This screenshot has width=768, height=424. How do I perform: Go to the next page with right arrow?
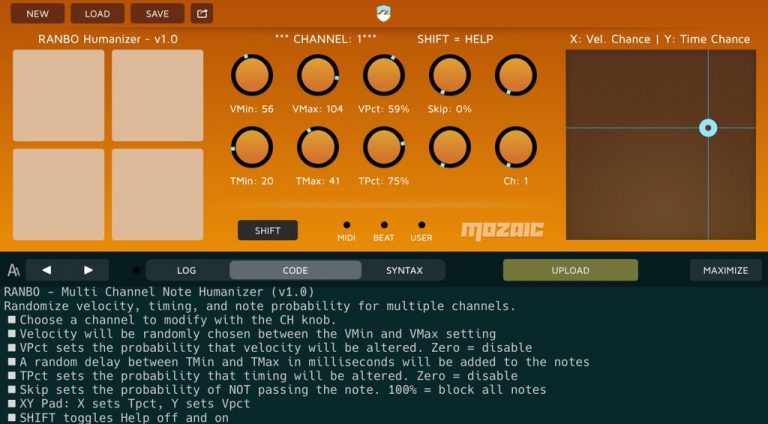click(88, 270)
